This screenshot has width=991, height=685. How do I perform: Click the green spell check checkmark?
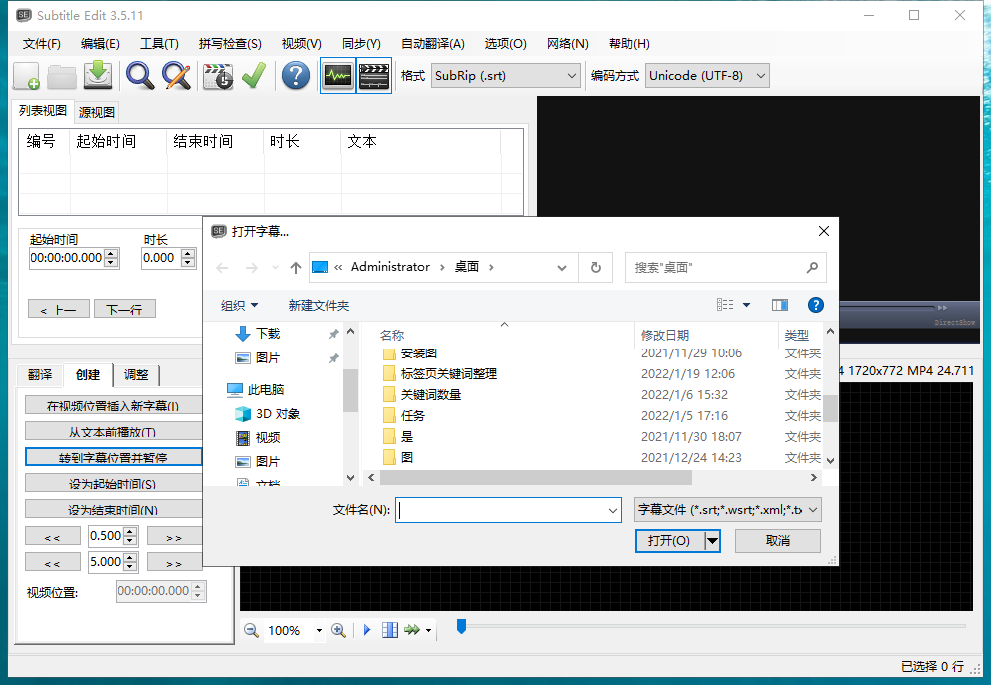253,75
